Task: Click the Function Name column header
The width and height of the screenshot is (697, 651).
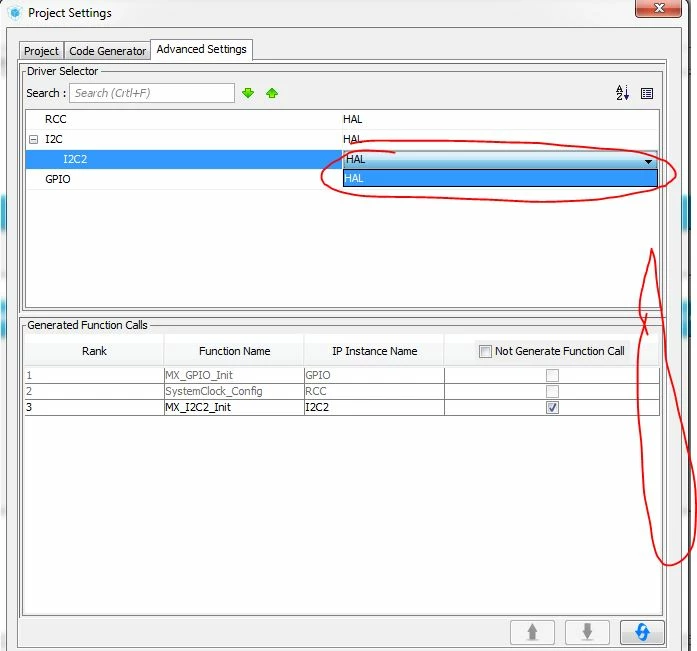Action: pyautogui.click(x=234, y=351)
